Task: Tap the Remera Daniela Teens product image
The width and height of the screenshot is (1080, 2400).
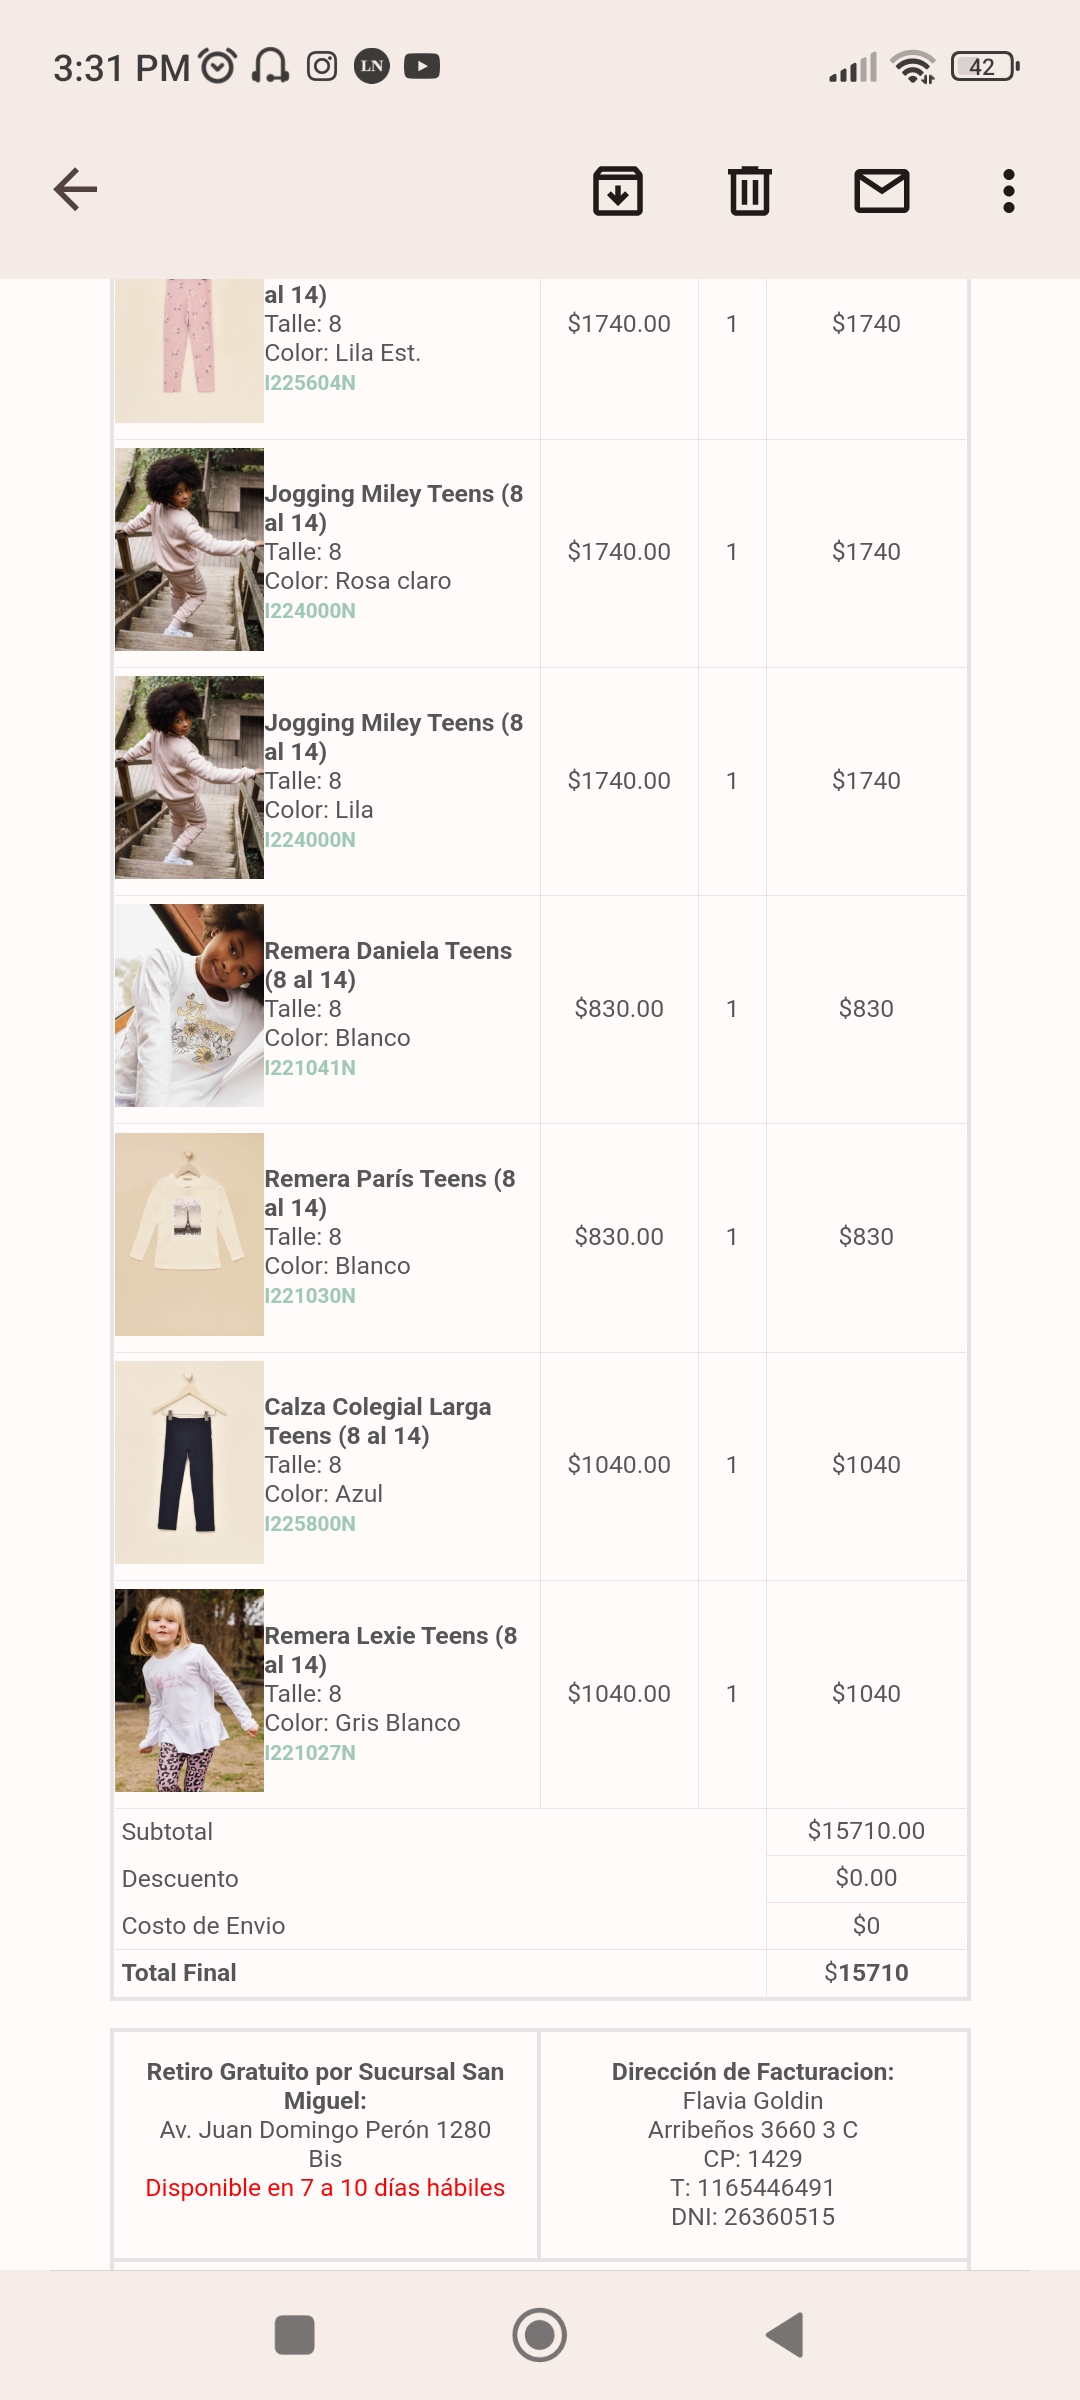Action: [189, 1006]
